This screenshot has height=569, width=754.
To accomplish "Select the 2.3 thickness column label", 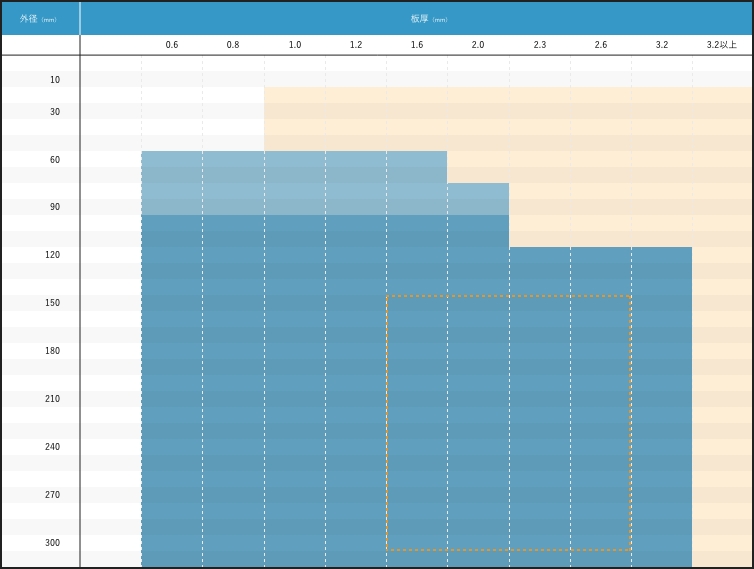I will [540, 45].
